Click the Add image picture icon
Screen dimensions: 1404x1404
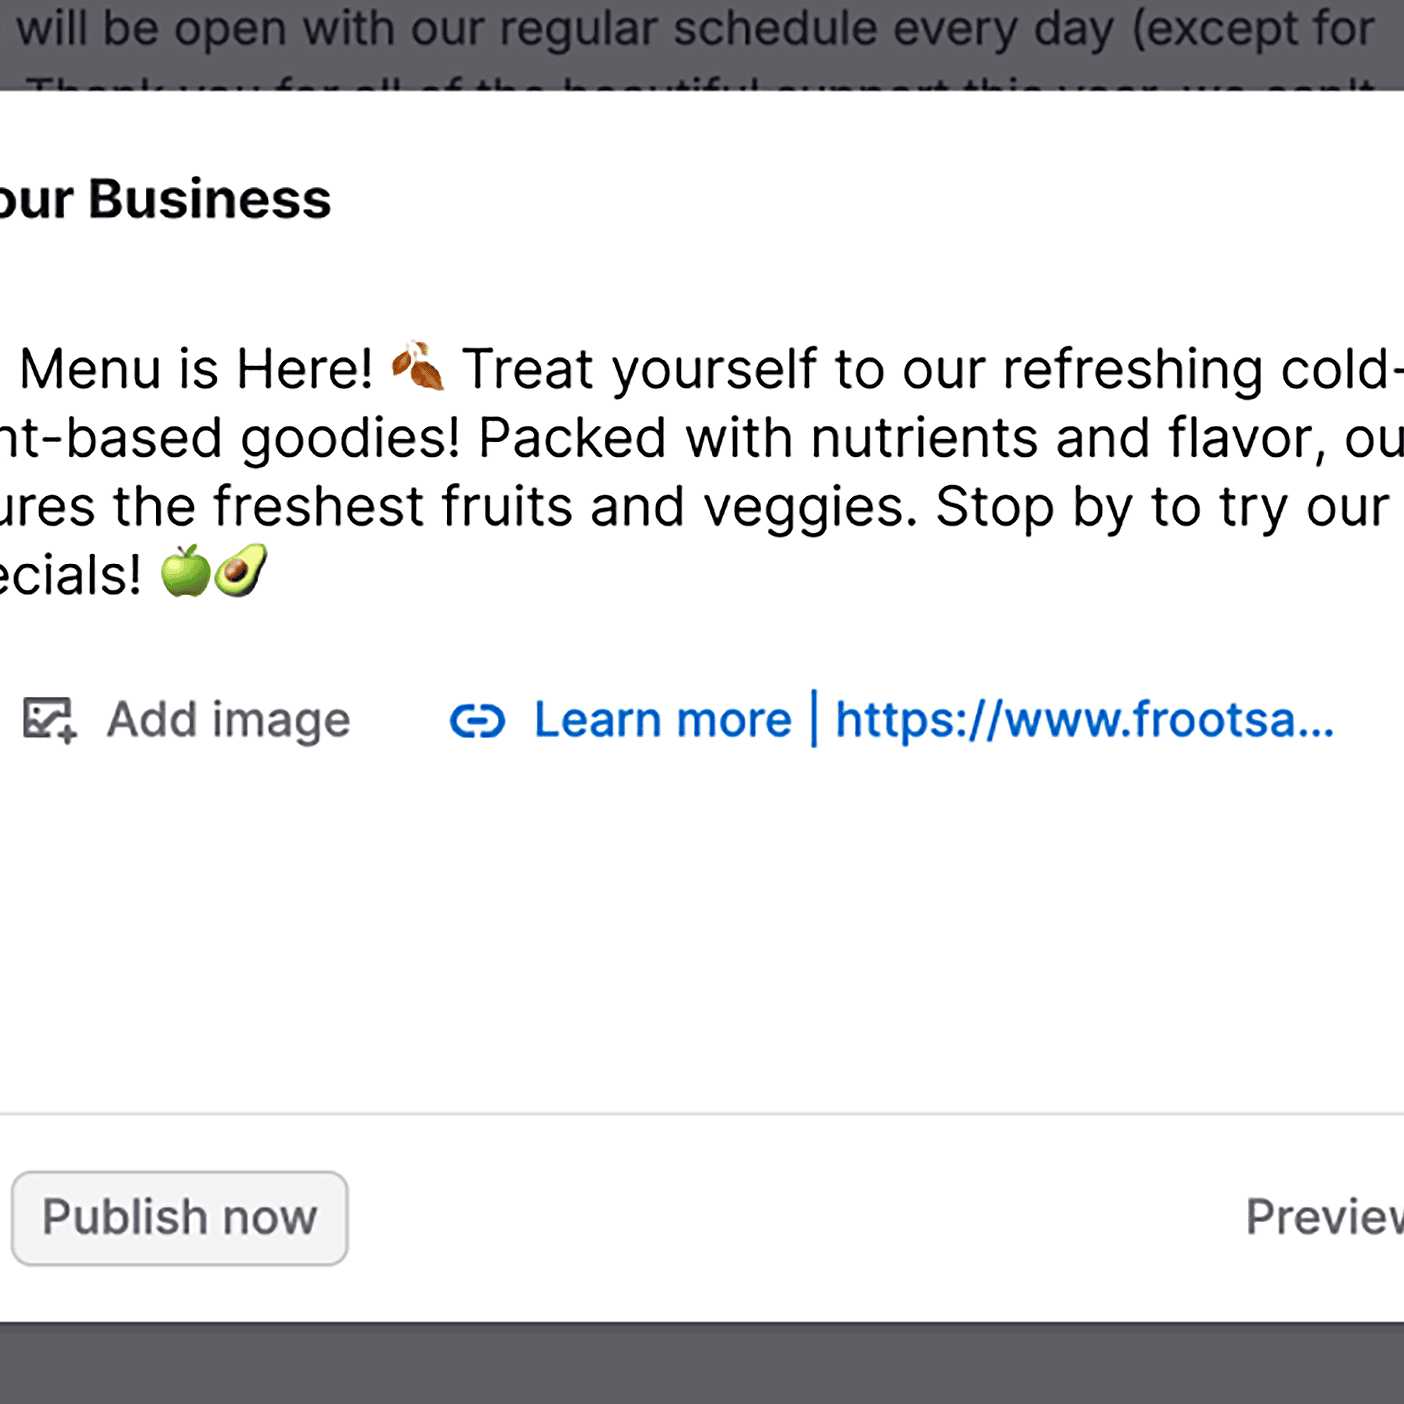(x=49, y=720)
